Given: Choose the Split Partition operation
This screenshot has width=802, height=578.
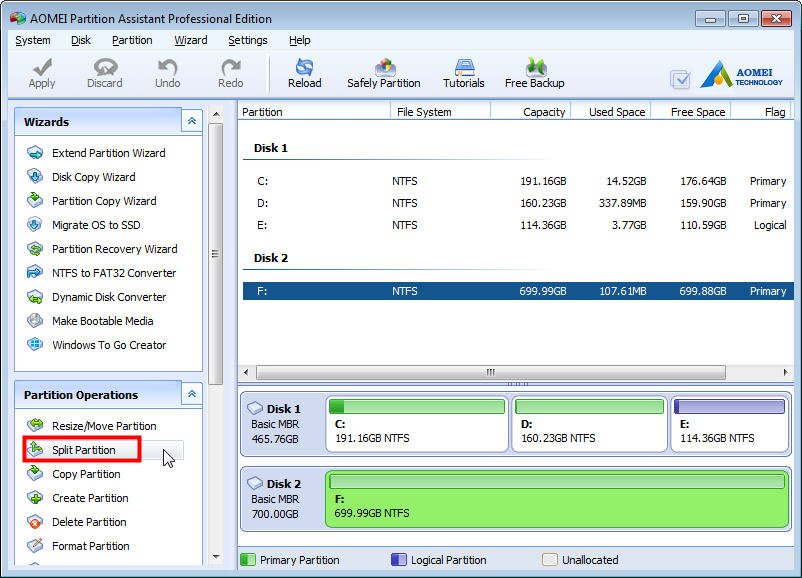Looking at the screenshot, I should tap(83, 450).
